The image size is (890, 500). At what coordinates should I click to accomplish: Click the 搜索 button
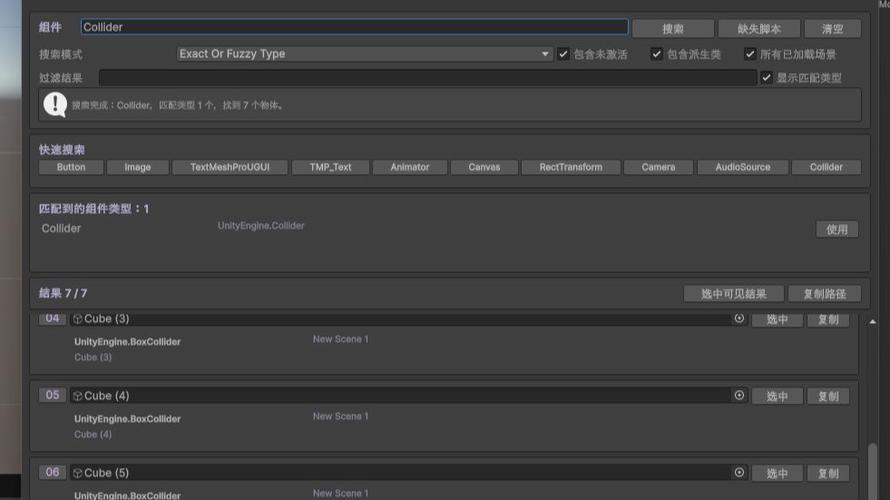click(673, 28)
